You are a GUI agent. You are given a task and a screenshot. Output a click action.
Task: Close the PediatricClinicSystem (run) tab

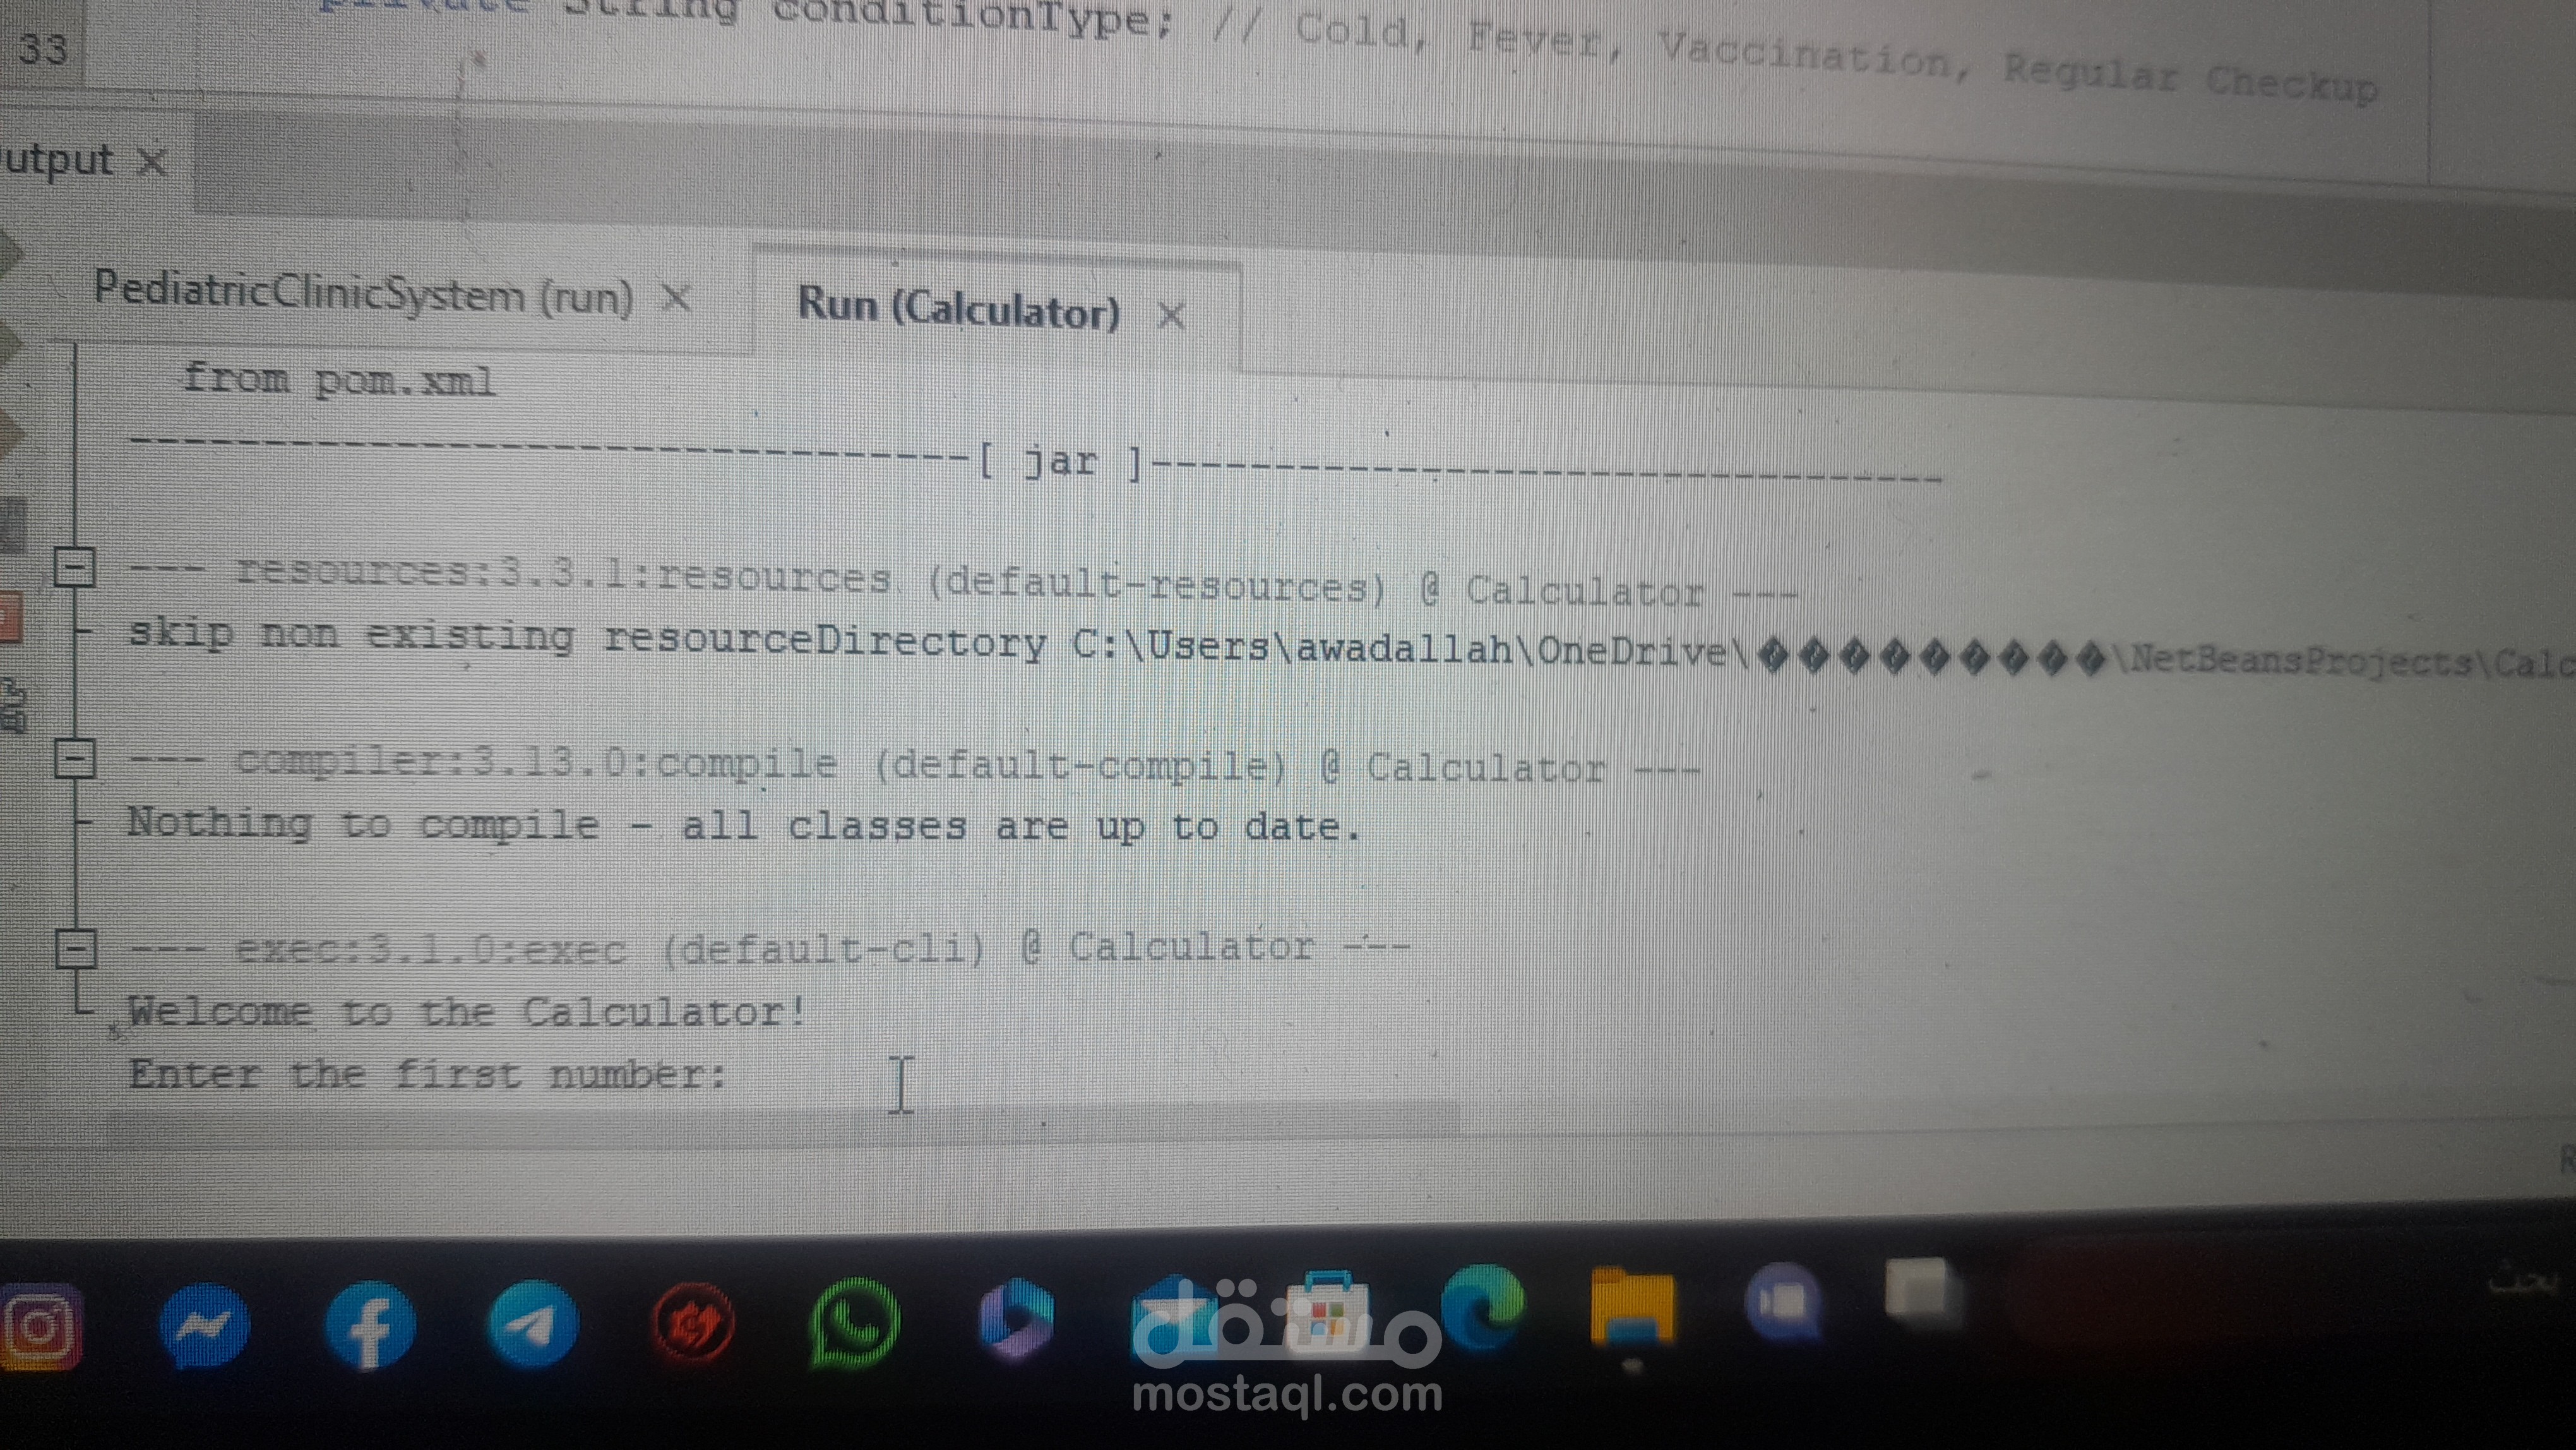(x=677, y=297)
